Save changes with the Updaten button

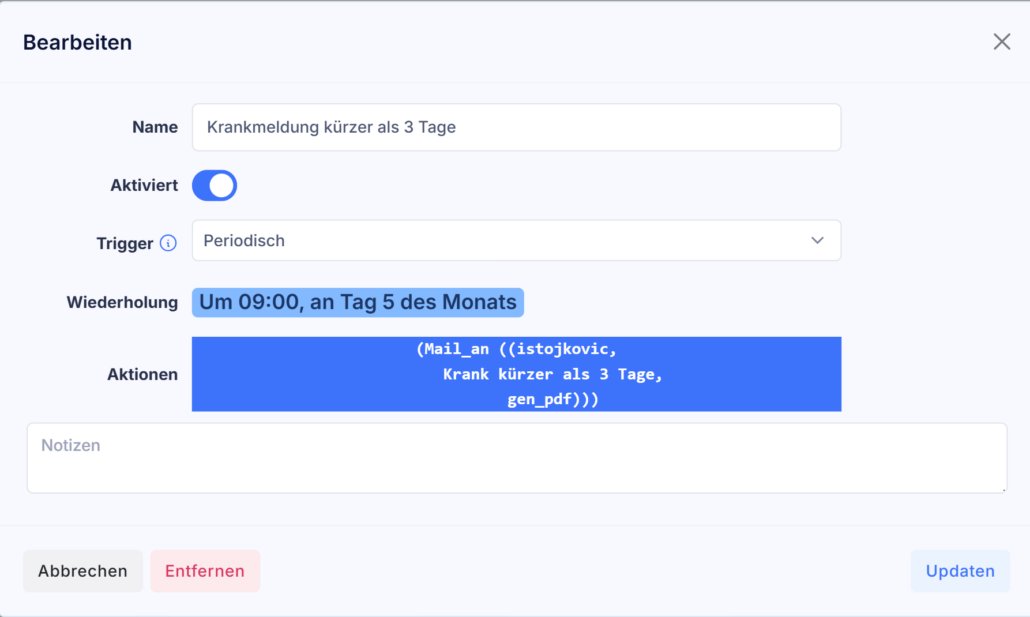tap(960, 571)
